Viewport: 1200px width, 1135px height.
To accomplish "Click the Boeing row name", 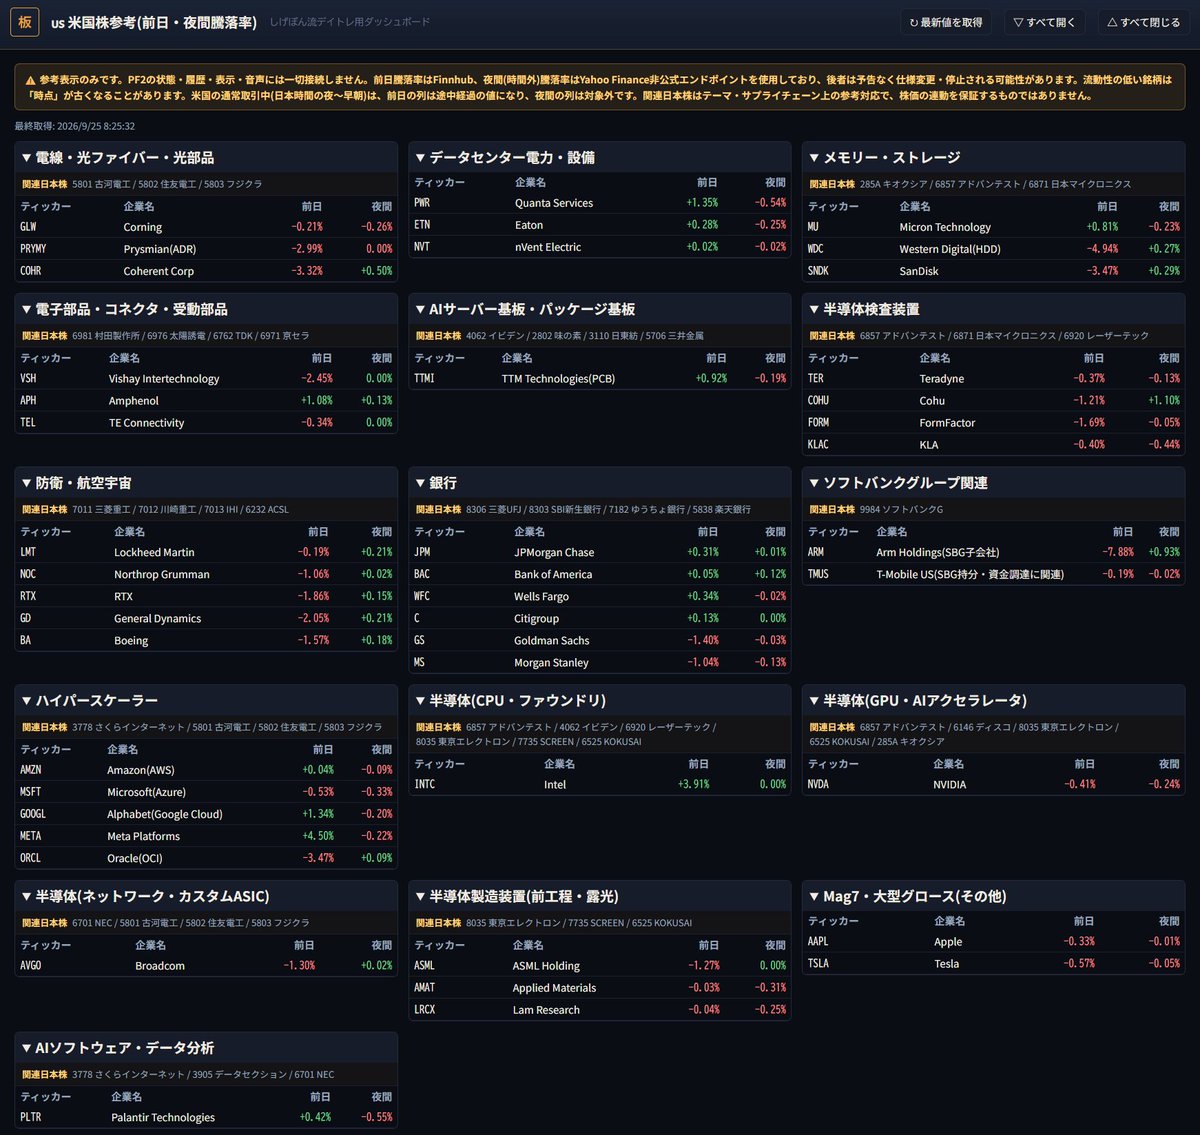I will [x=131, y=641].
